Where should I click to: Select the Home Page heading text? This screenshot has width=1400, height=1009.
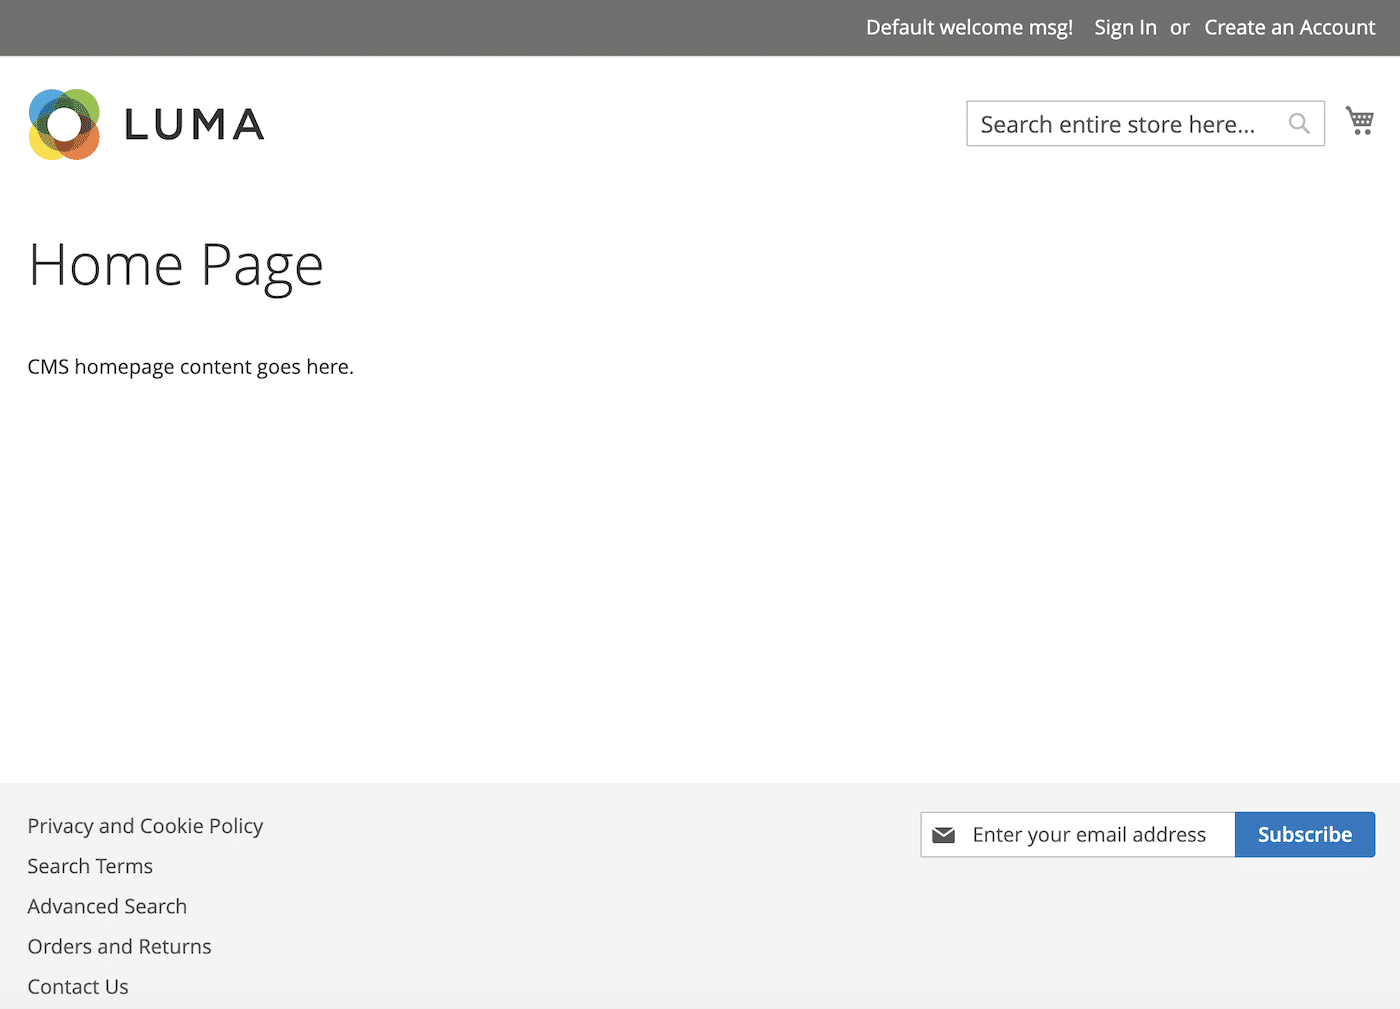click(x=176, y=264)
